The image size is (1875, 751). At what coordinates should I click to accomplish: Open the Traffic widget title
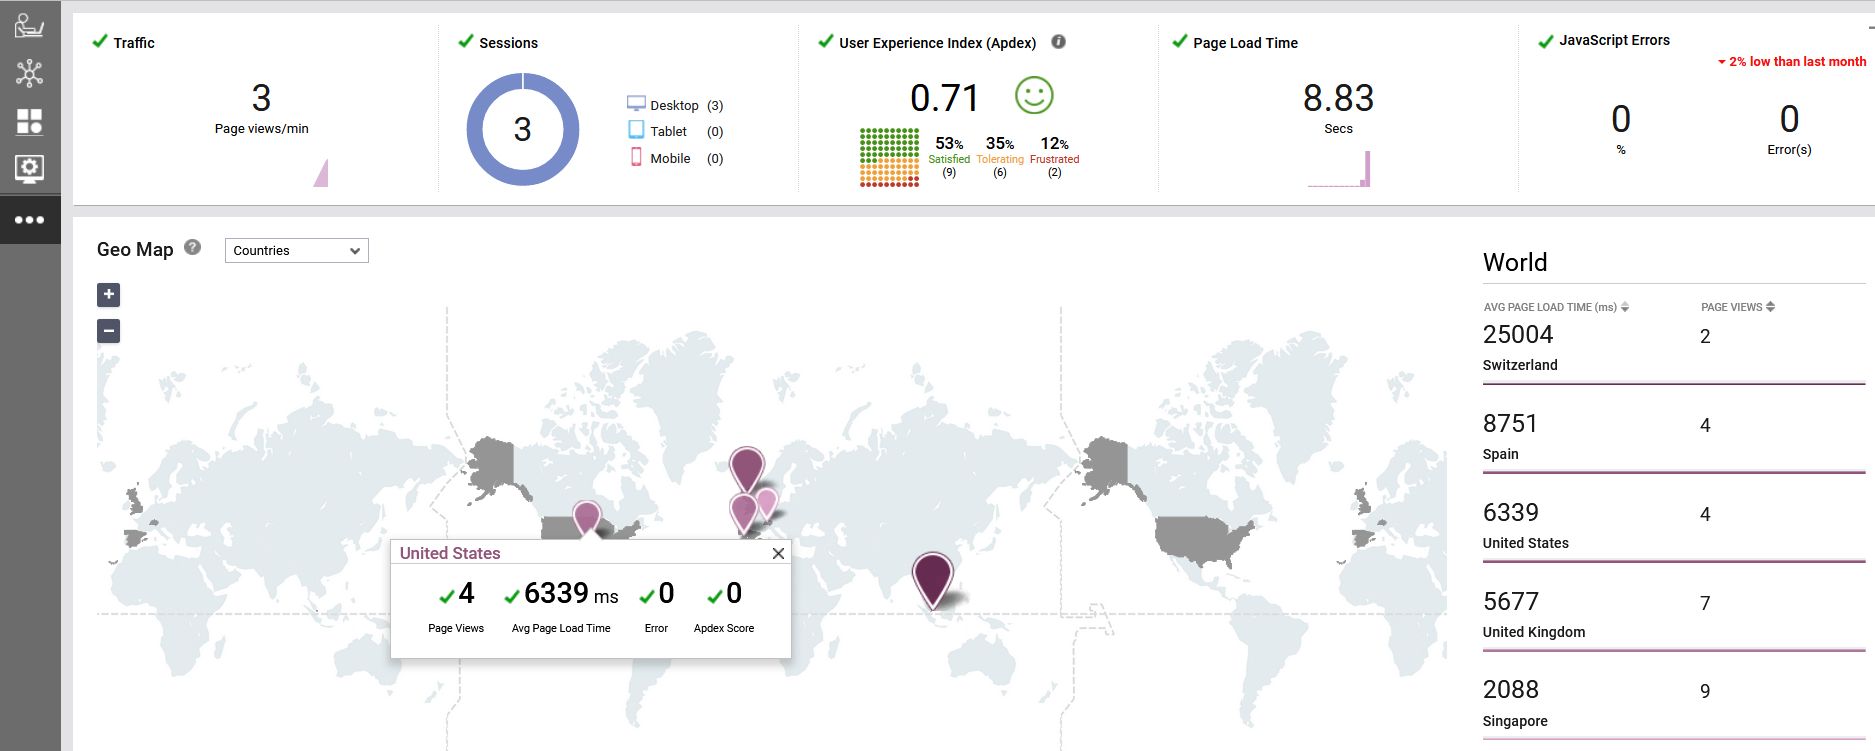point(134,43)
